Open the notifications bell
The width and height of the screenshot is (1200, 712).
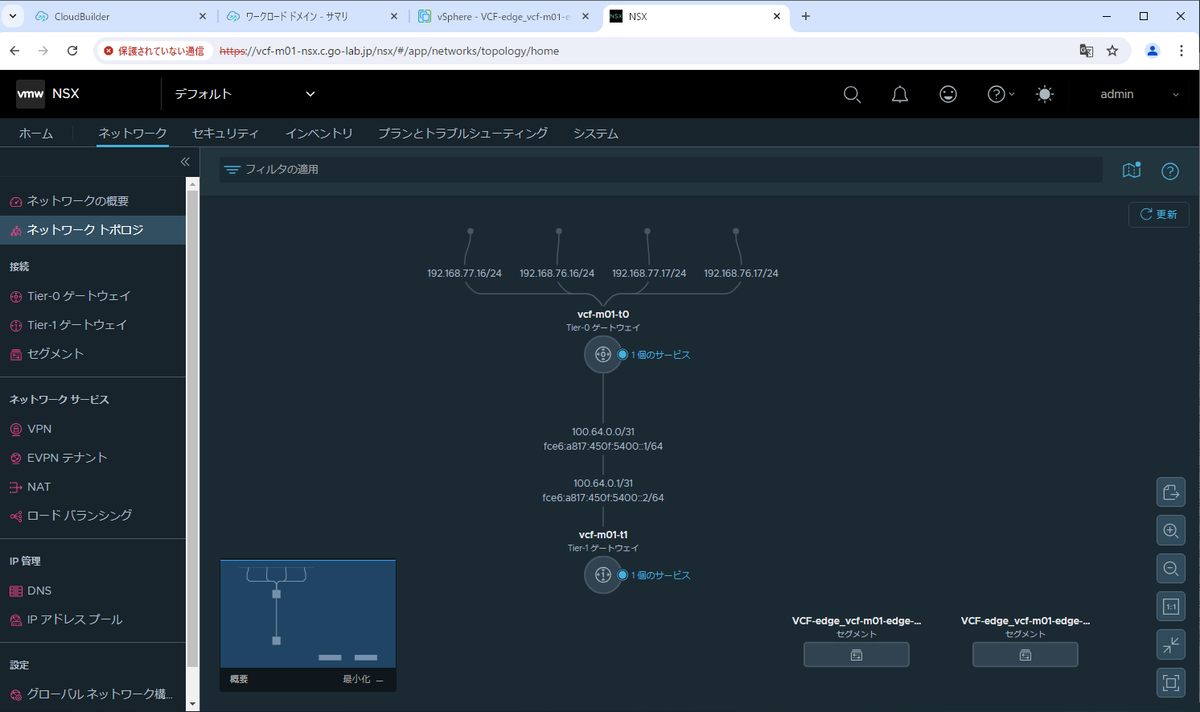[900, 94]
